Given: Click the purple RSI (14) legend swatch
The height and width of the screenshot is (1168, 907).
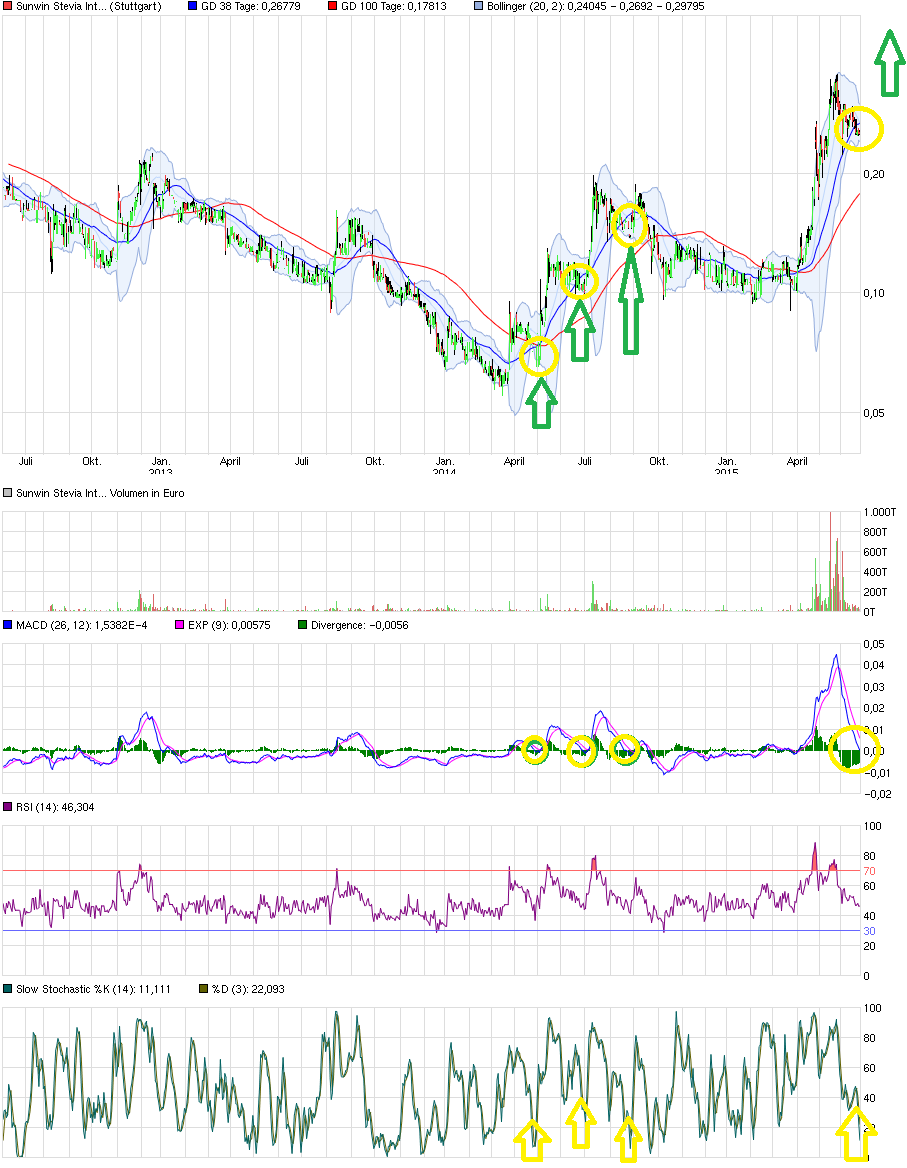Looking at the screenshot, I should (7, 807).
